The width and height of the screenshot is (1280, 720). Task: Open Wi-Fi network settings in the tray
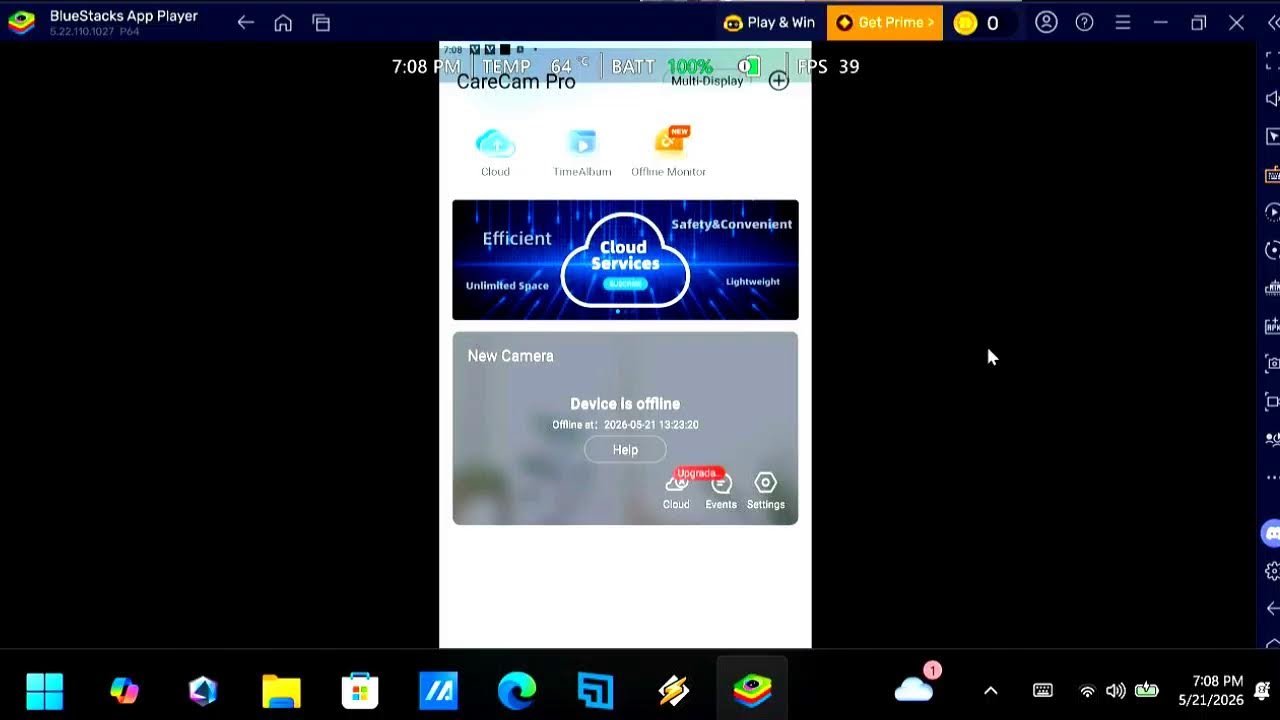(x=1087, y=691)
